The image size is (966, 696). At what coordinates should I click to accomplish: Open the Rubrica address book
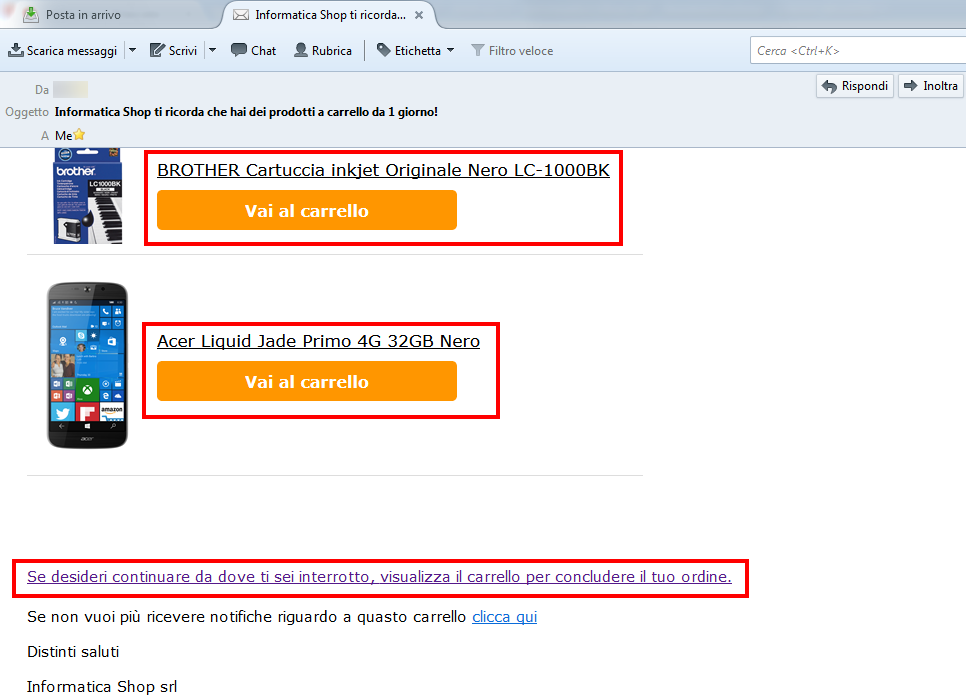(323, 51)
